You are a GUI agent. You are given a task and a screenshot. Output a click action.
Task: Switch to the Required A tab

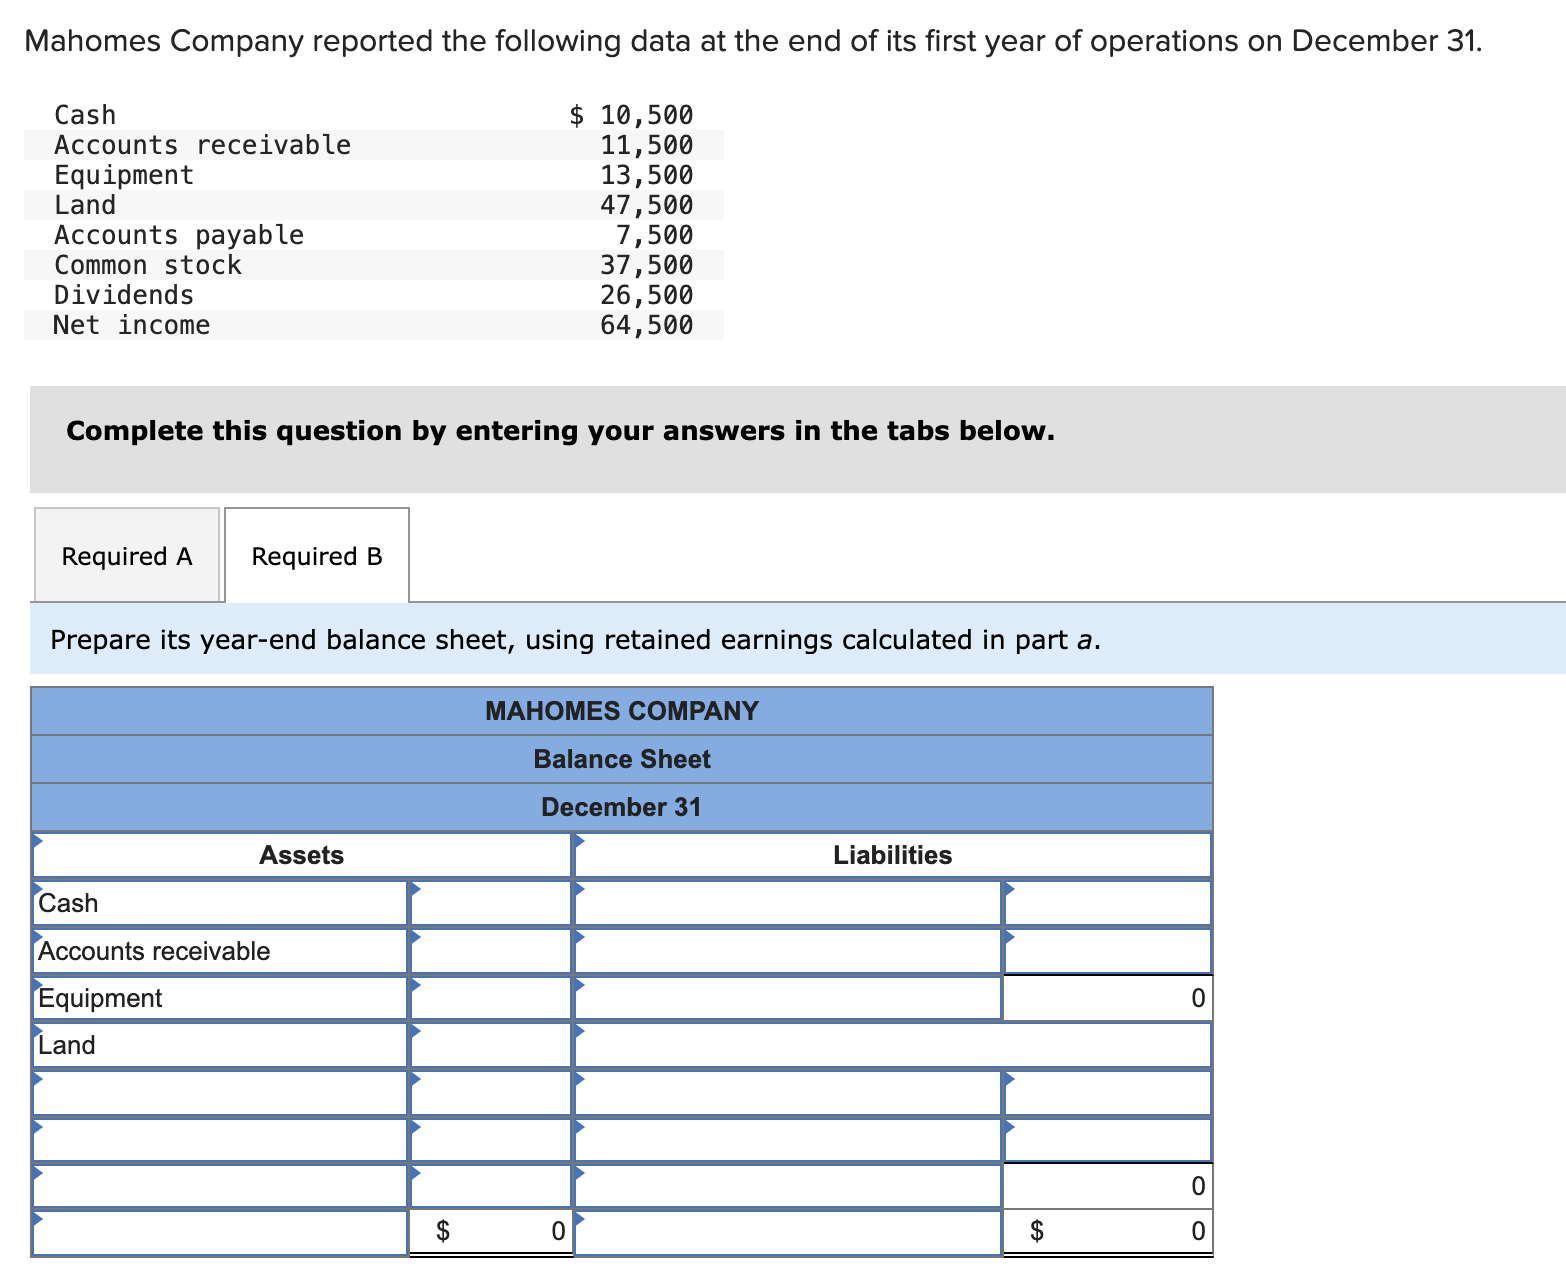tap(127, 555)
